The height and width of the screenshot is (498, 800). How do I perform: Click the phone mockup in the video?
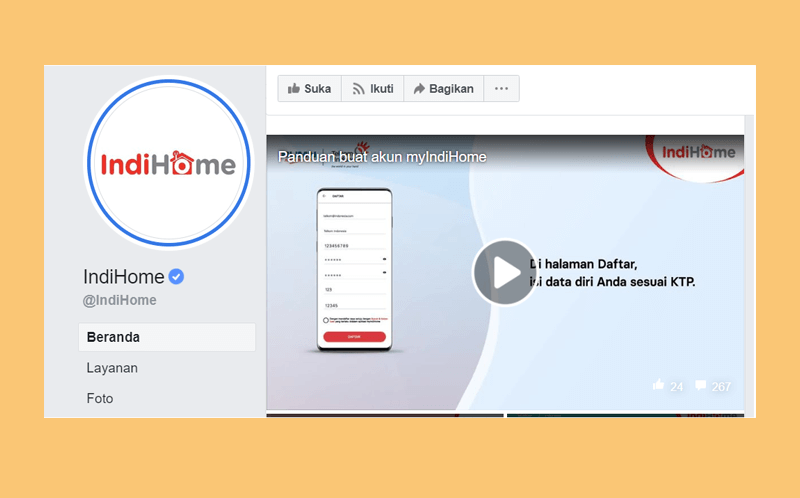coord(355,270)
